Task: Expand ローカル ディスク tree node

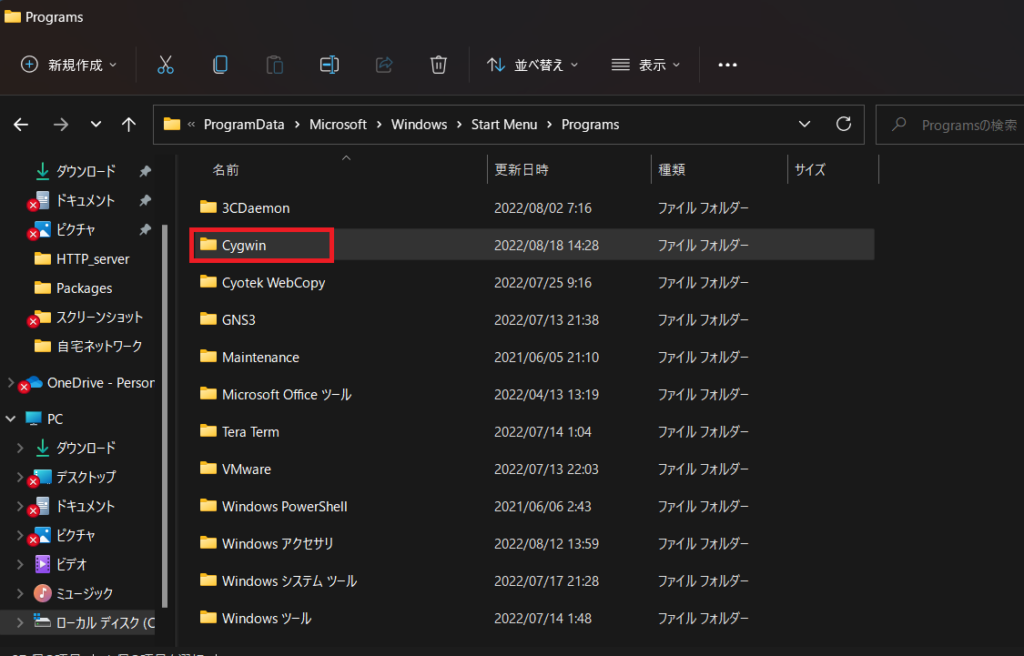Action: tap(20, 622)
